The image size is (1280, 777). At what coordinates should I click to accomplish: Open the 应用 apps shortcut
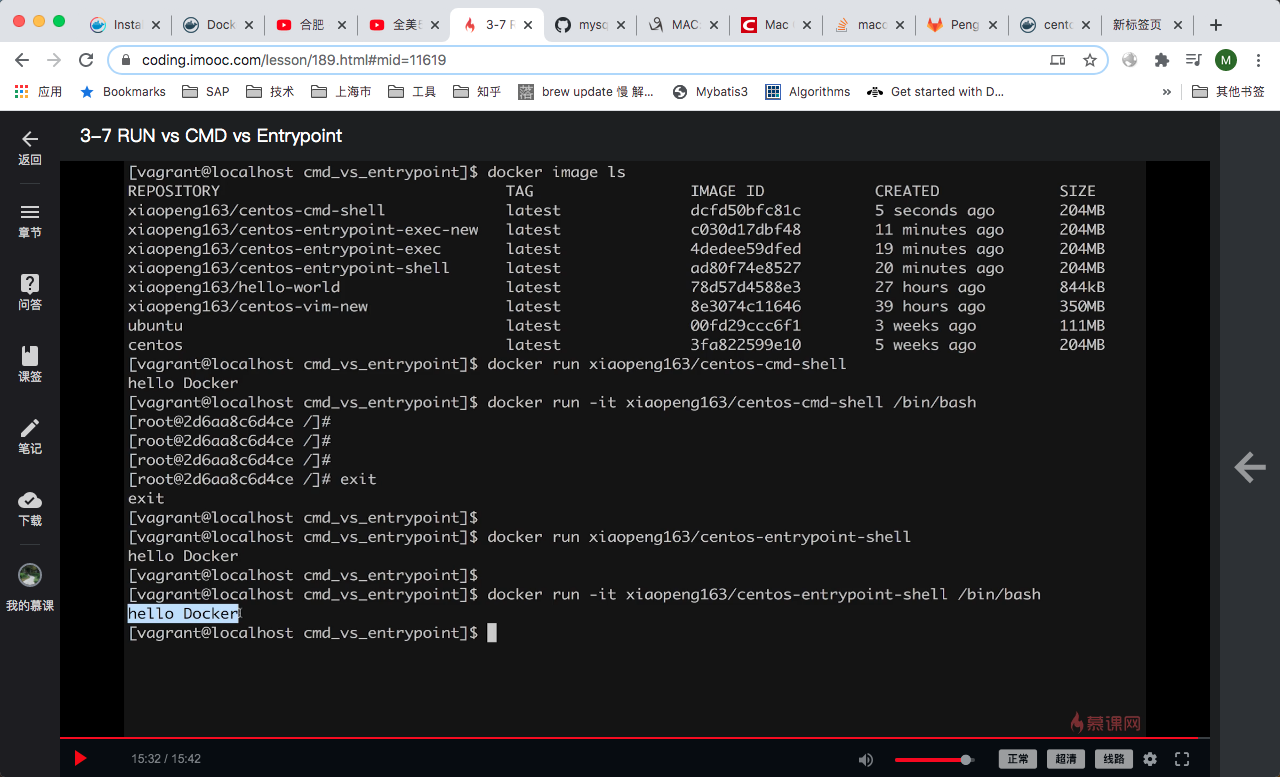pos(38,92)
